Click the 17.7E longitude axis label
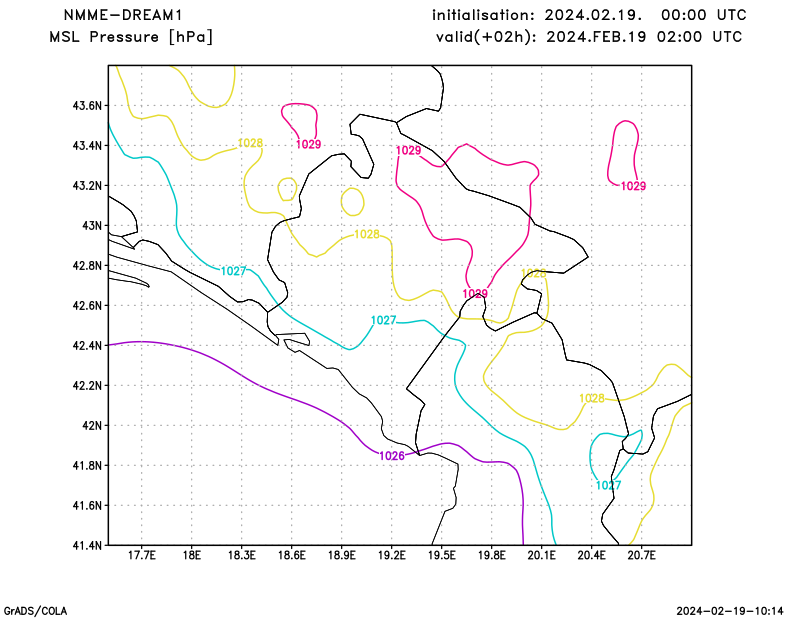 coord(141,555)
